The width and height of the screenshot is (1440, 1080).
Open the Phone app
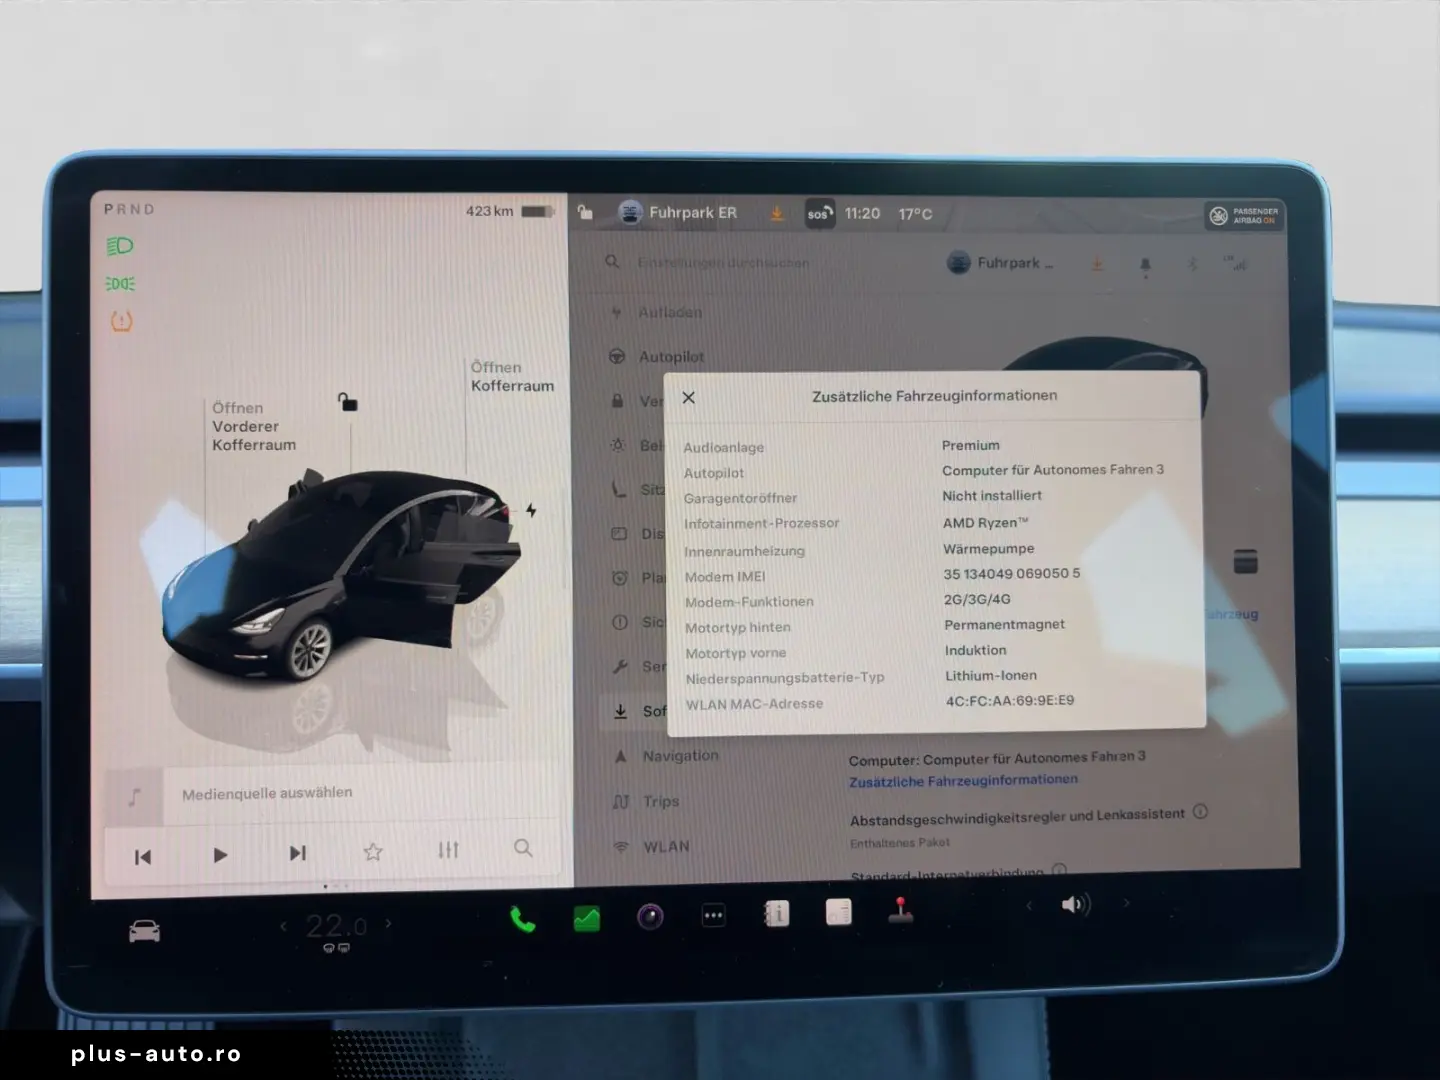[522, 919]
